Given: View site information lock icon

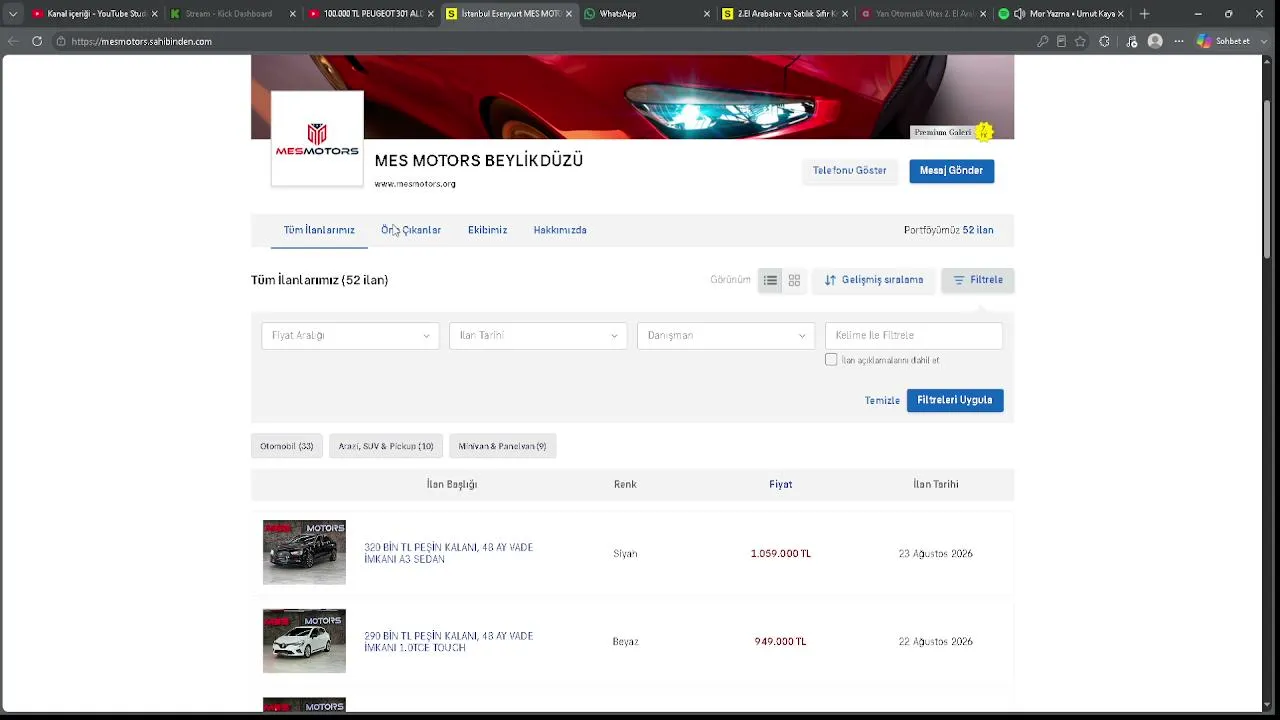Looking at the screenshot, I should point(61,41).
